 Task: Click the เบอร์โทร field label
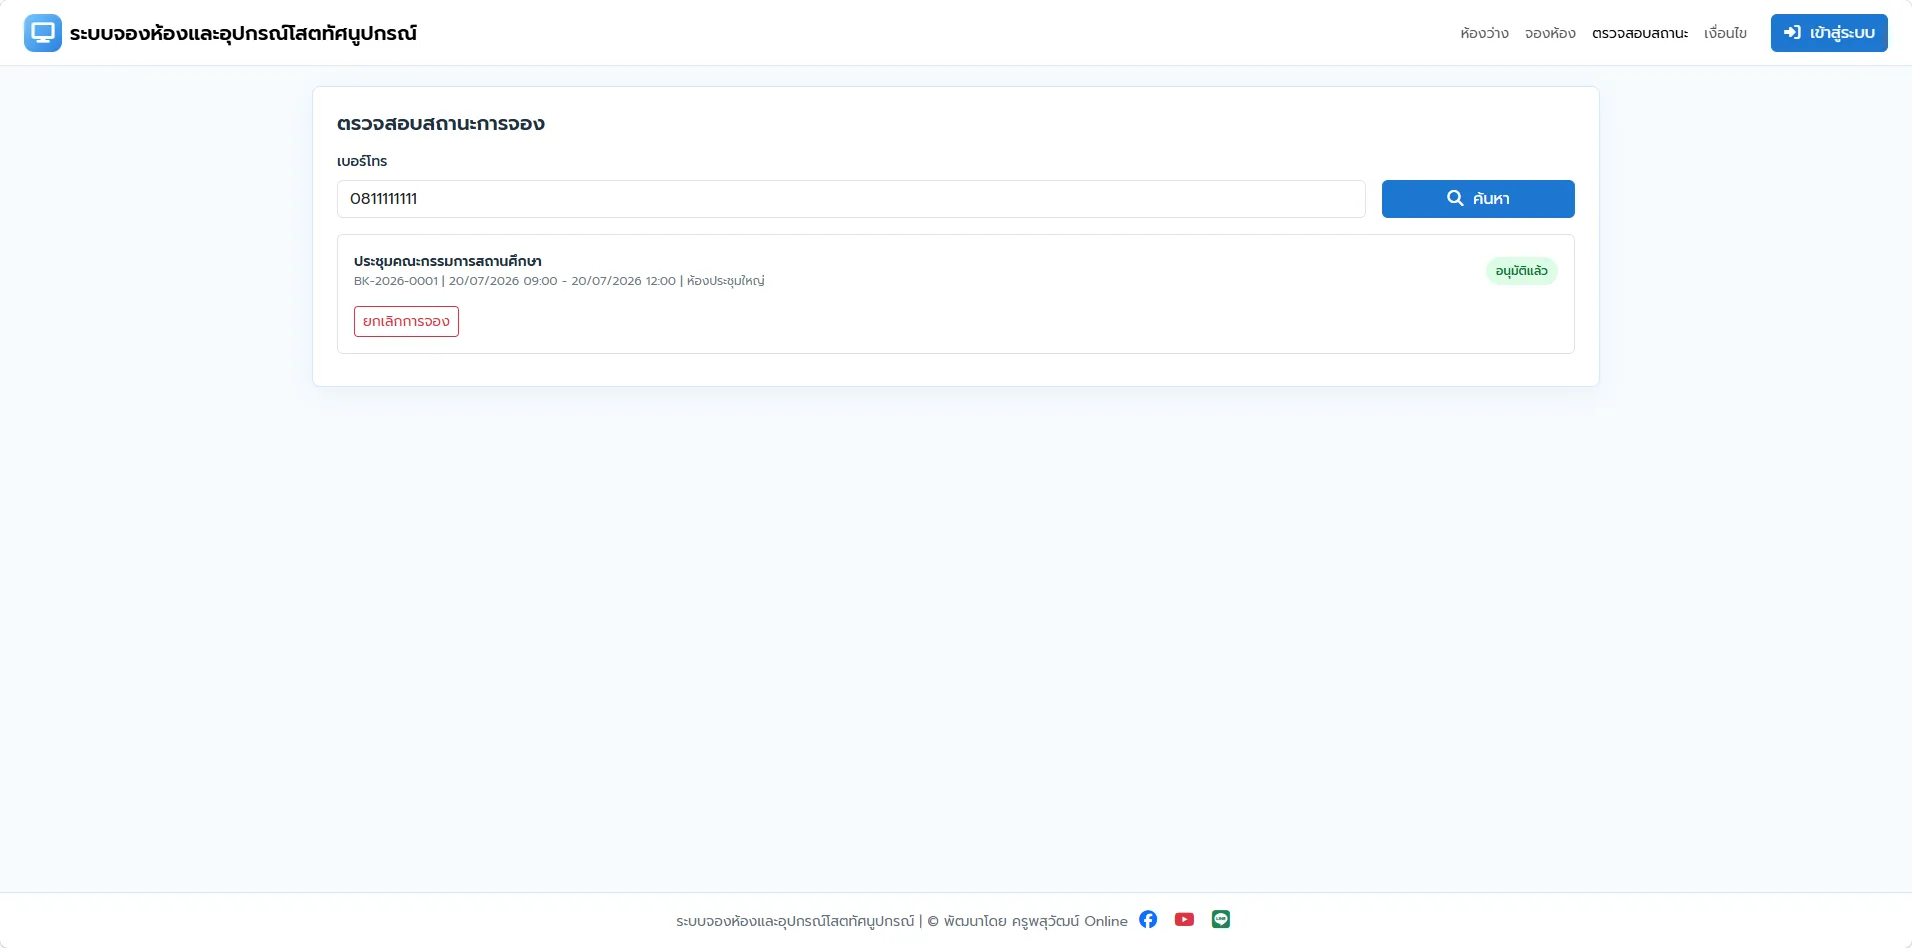click(362, 161)
